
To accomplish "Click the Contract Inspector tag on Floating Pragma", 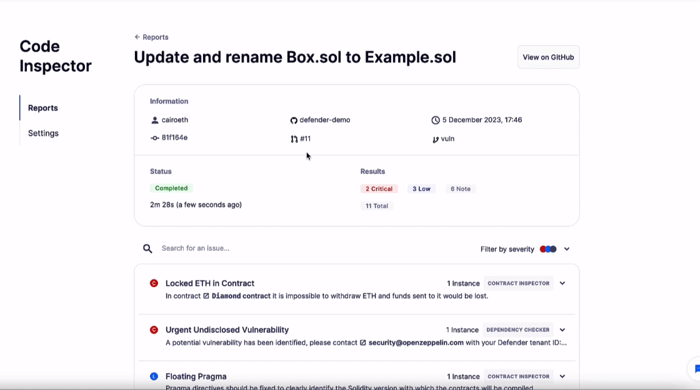I will point(518,377).
